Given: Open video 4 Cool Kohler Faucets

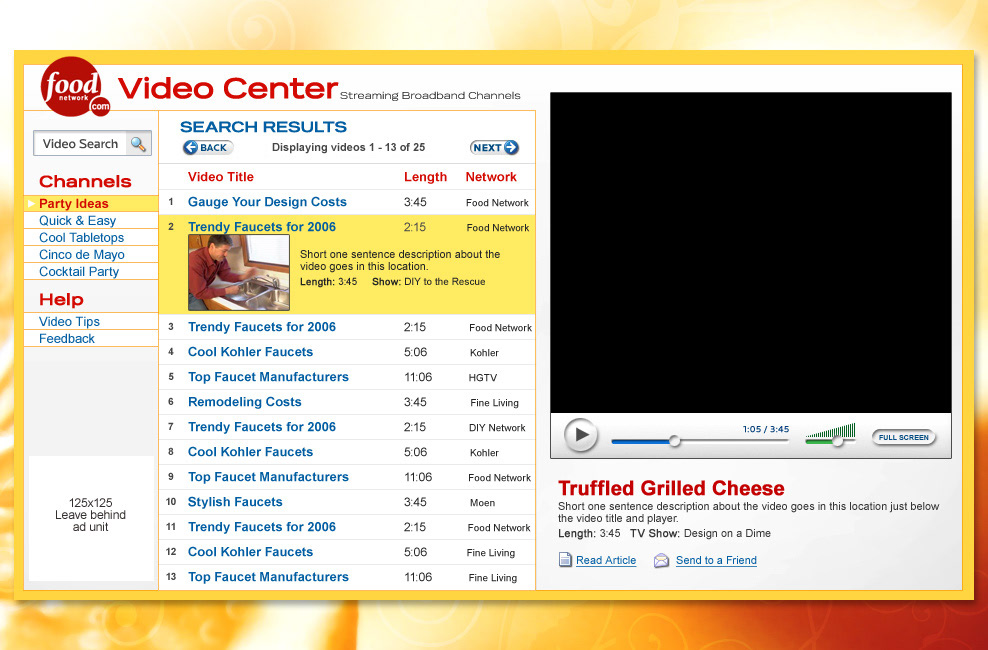Looking at the screenshot, I should pyautogui.click(x=250, y=352).
